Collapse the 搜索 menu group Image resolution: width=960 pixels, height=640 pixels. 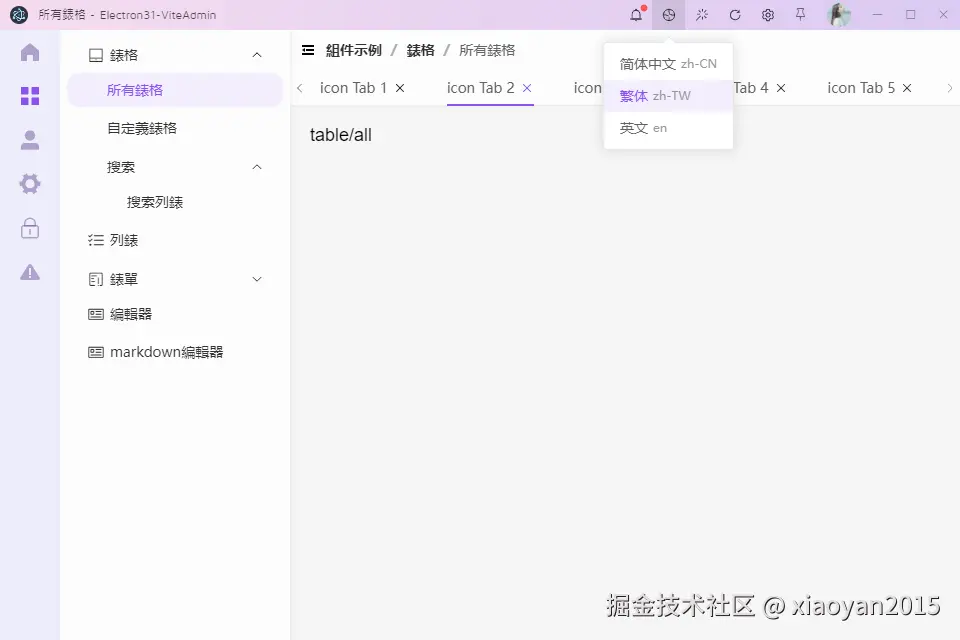point(256,167)
